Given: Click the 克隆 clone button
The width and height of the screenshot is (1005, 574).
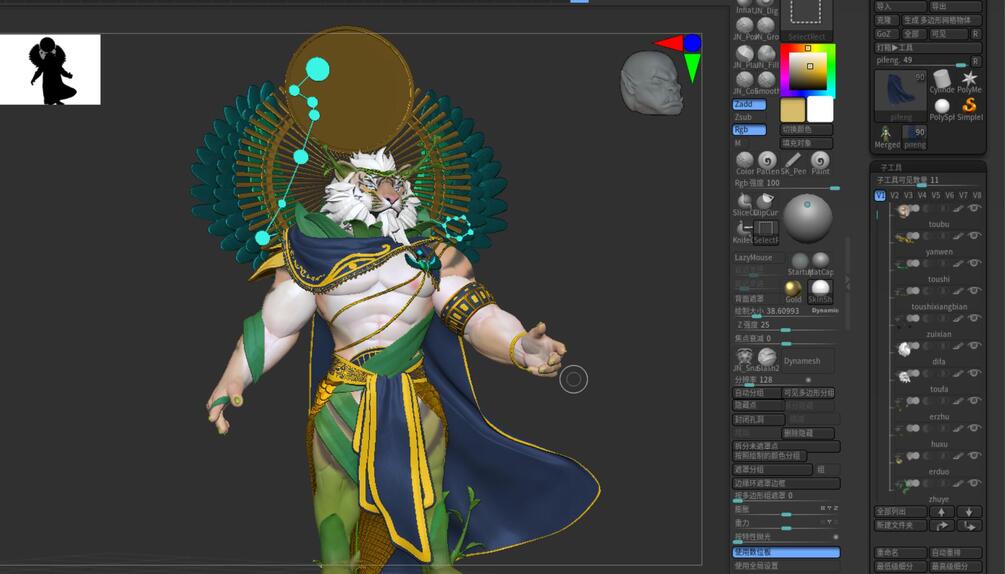Looking at the screenshot, I should [x=886, y=20].
